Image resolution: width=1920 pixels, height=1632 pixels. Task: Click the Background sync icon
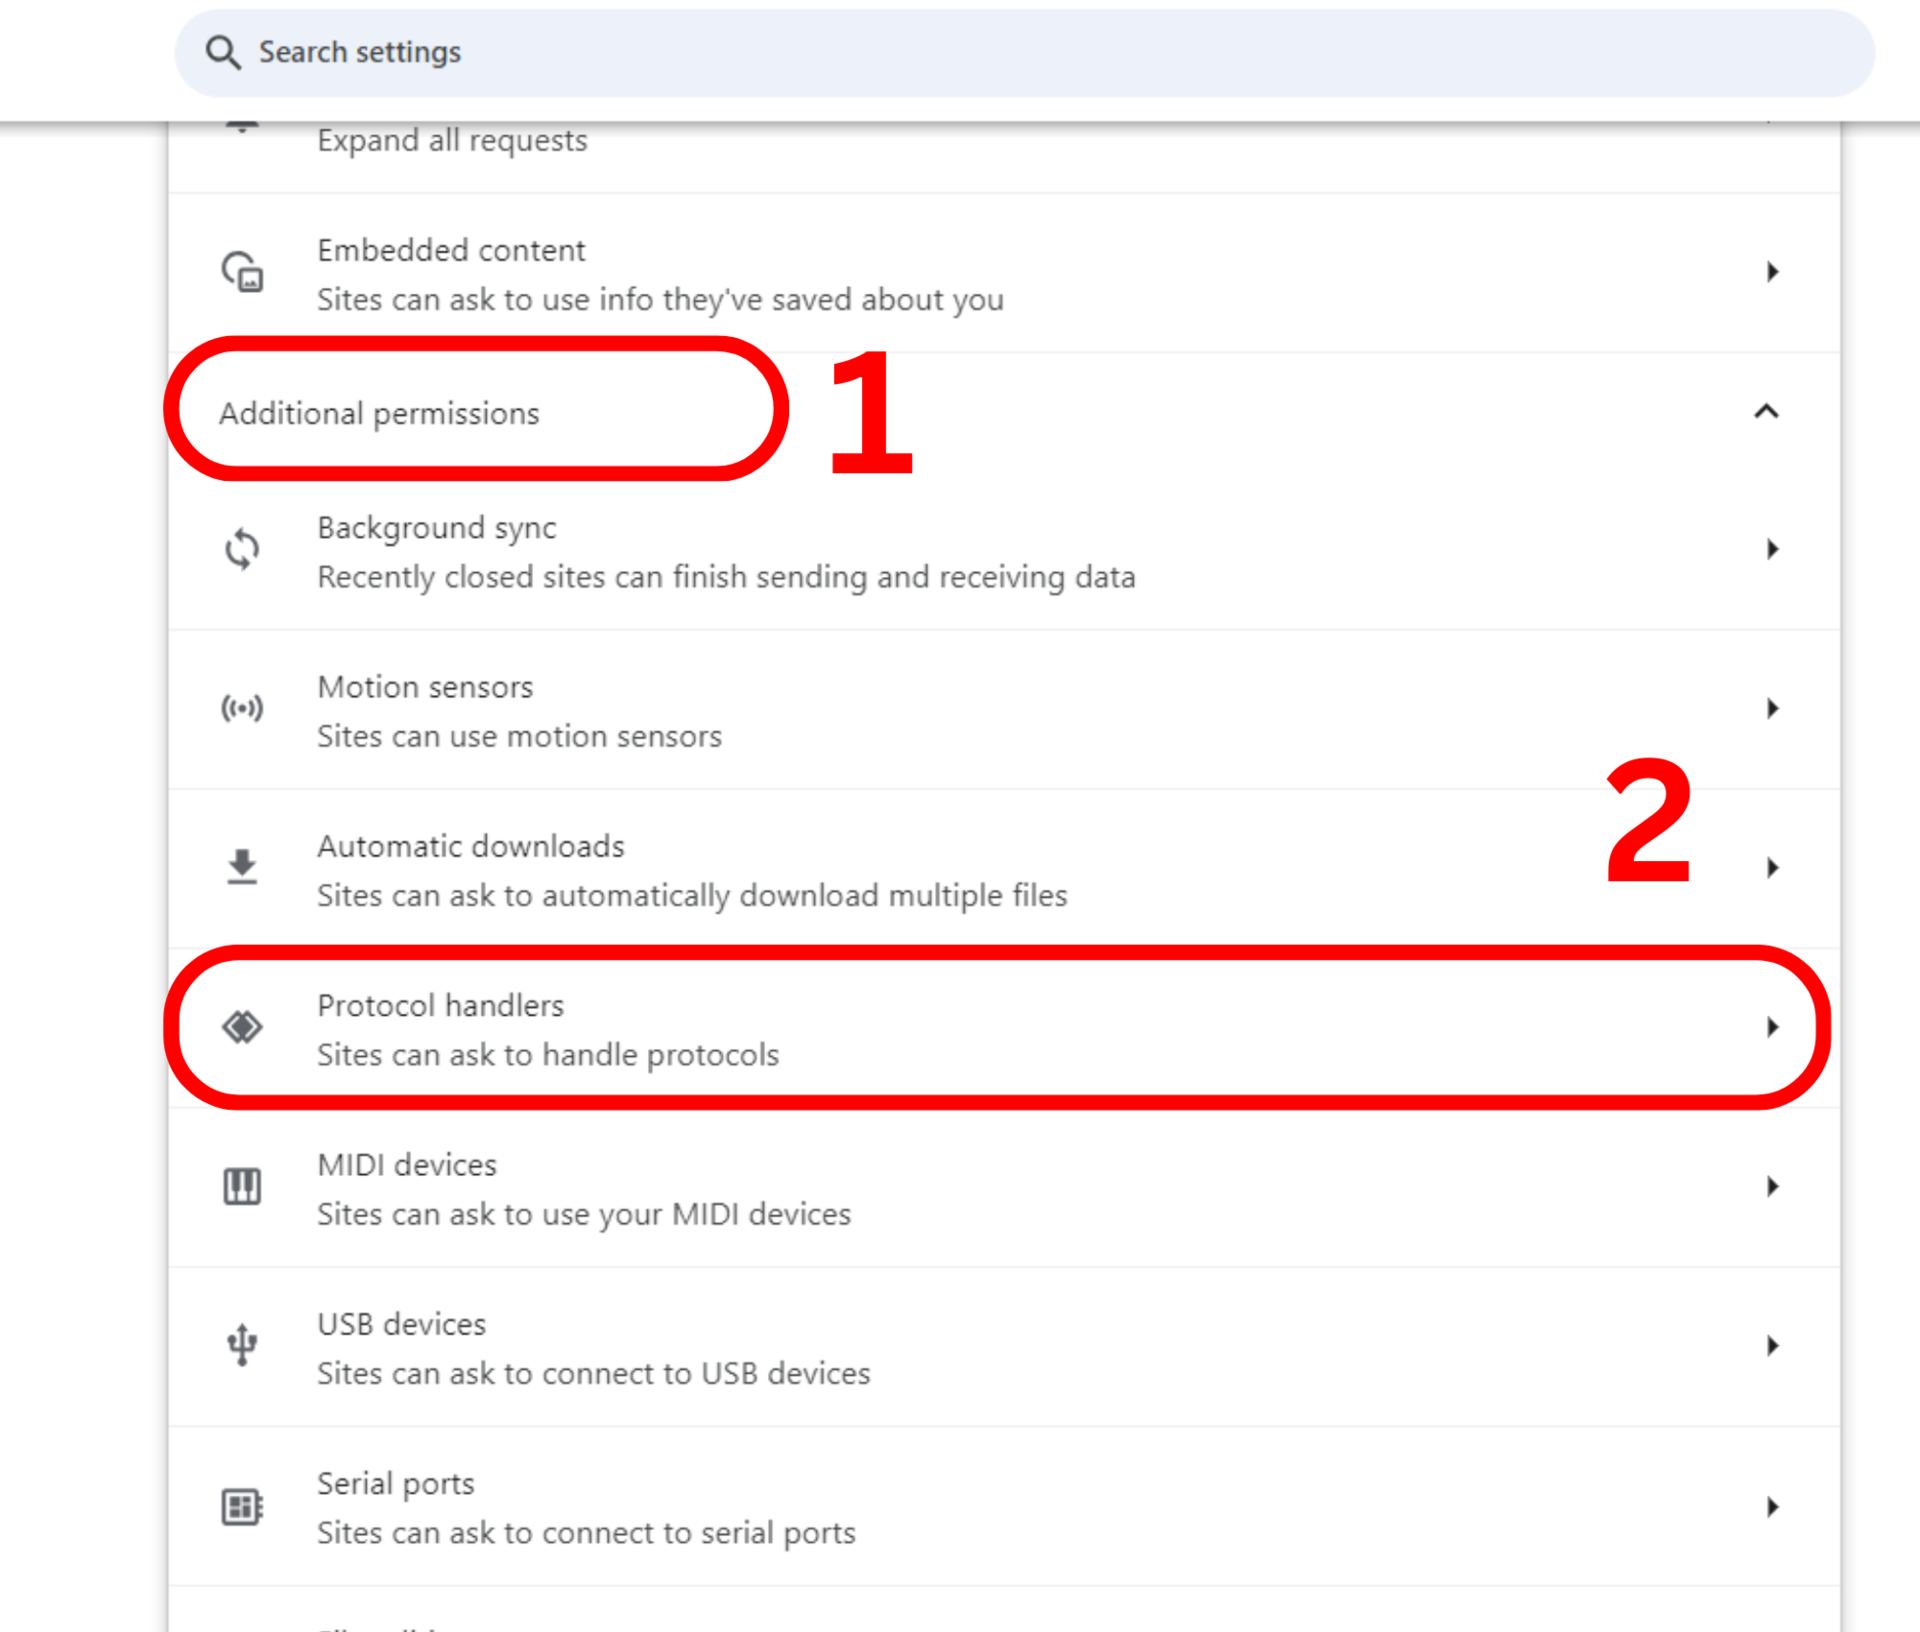(x=242, y=549)
